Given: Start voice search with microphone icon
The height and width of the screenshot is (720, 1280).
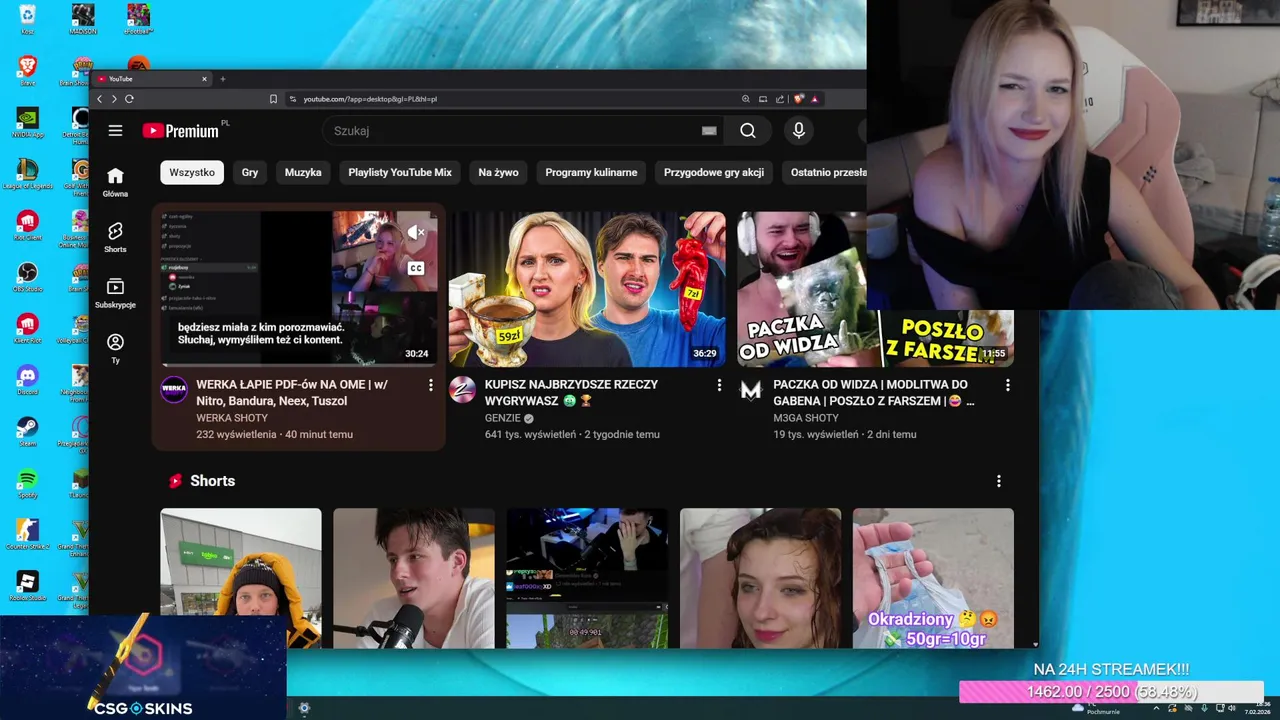Looking at the screenshot, I should point(798,131).
